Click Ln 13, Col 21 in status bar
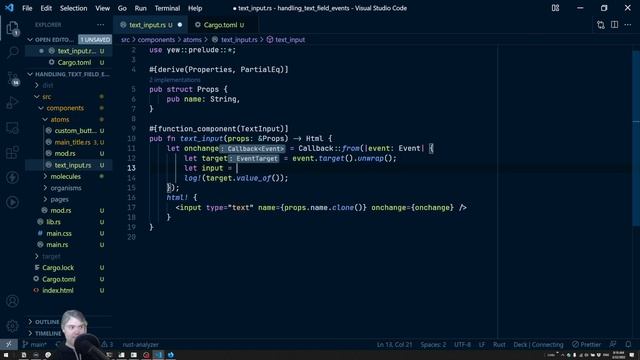 click(x=394, y=344)
